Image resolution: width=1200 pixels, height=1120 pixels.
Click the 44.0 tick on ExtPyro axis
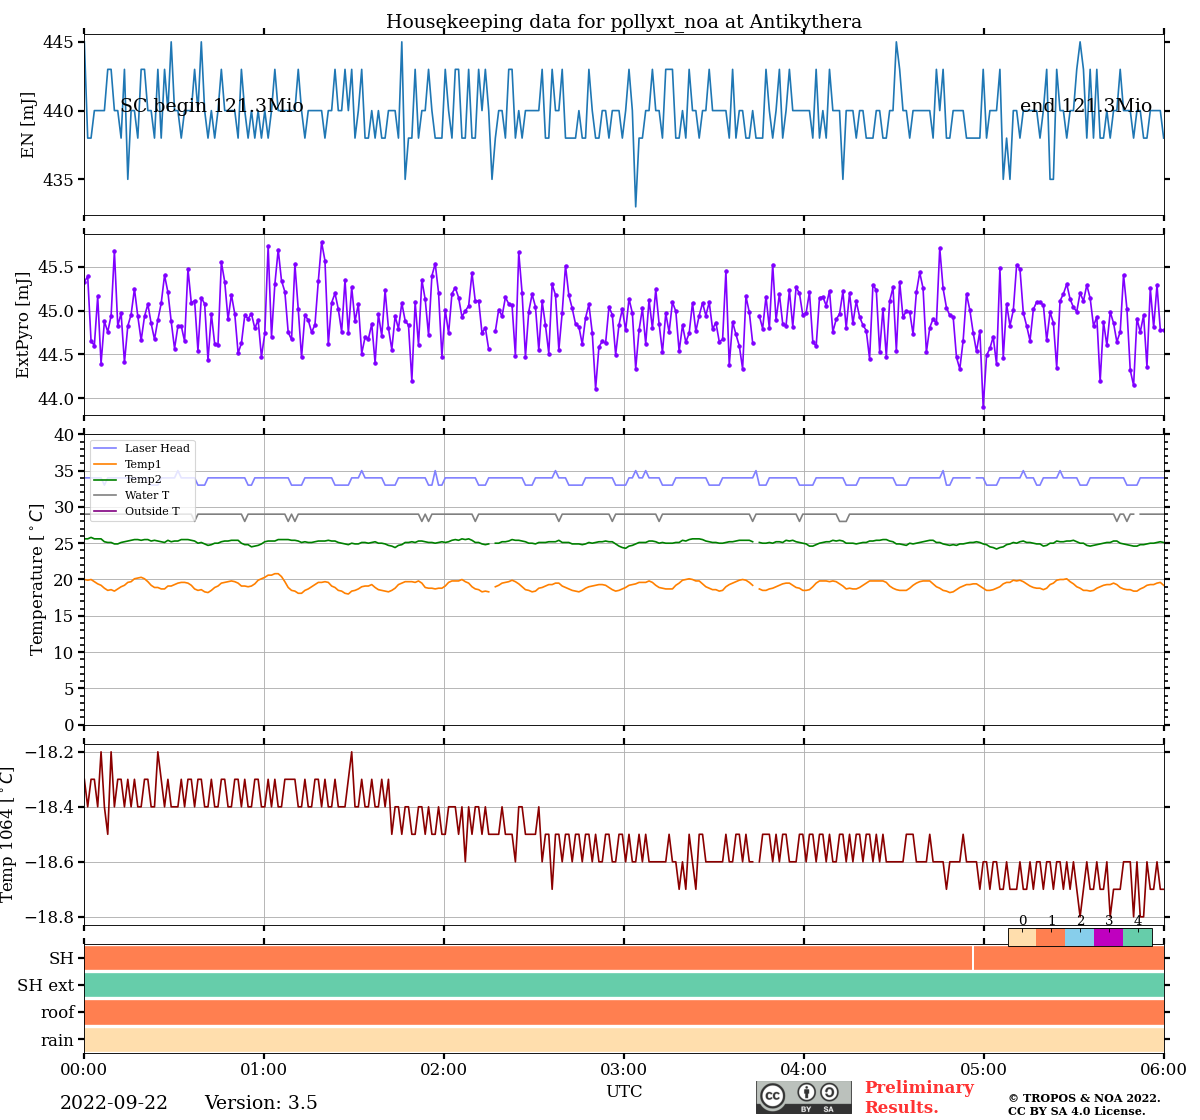tap(56, 399)
